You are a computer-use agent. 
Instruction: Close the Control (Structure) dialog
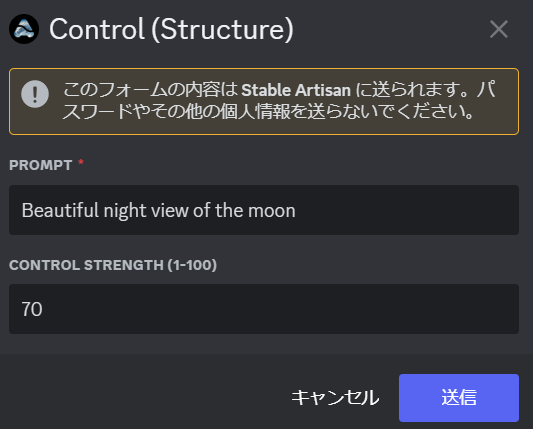[x=499, y=29]
